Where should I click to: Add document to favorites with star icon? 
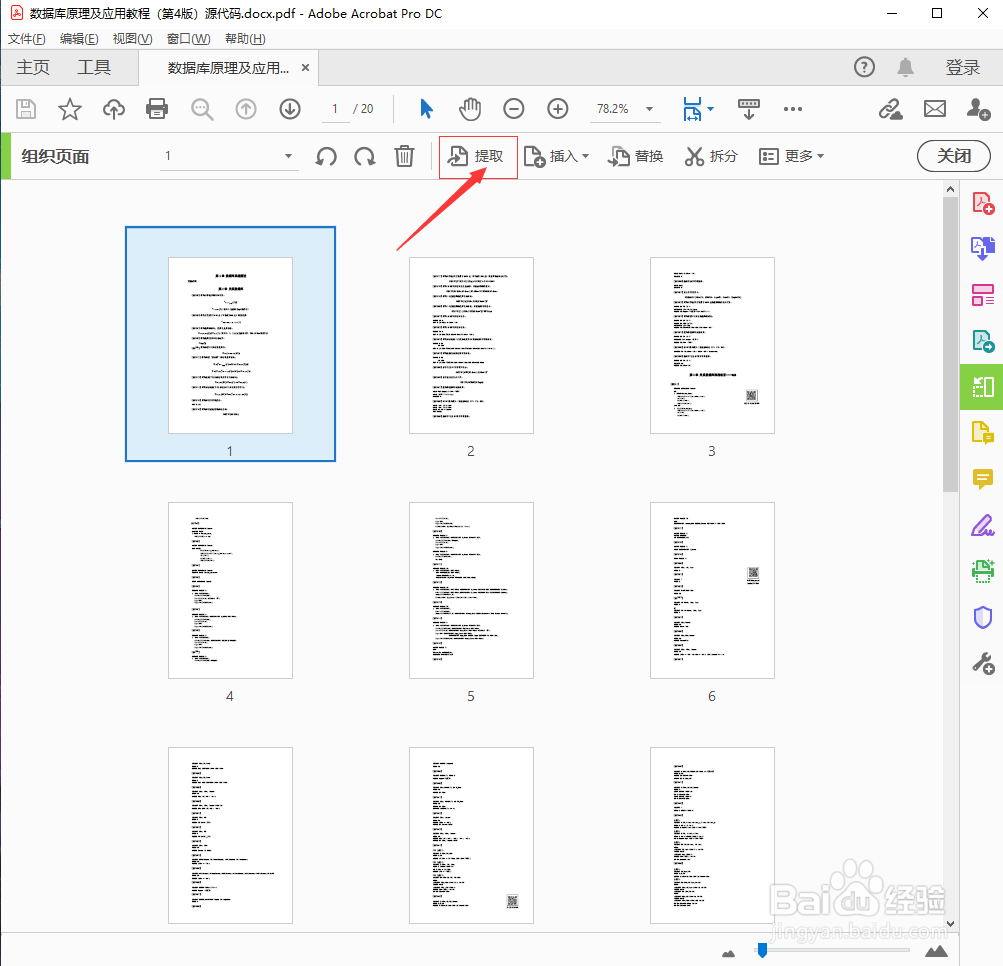pos(70,109)
